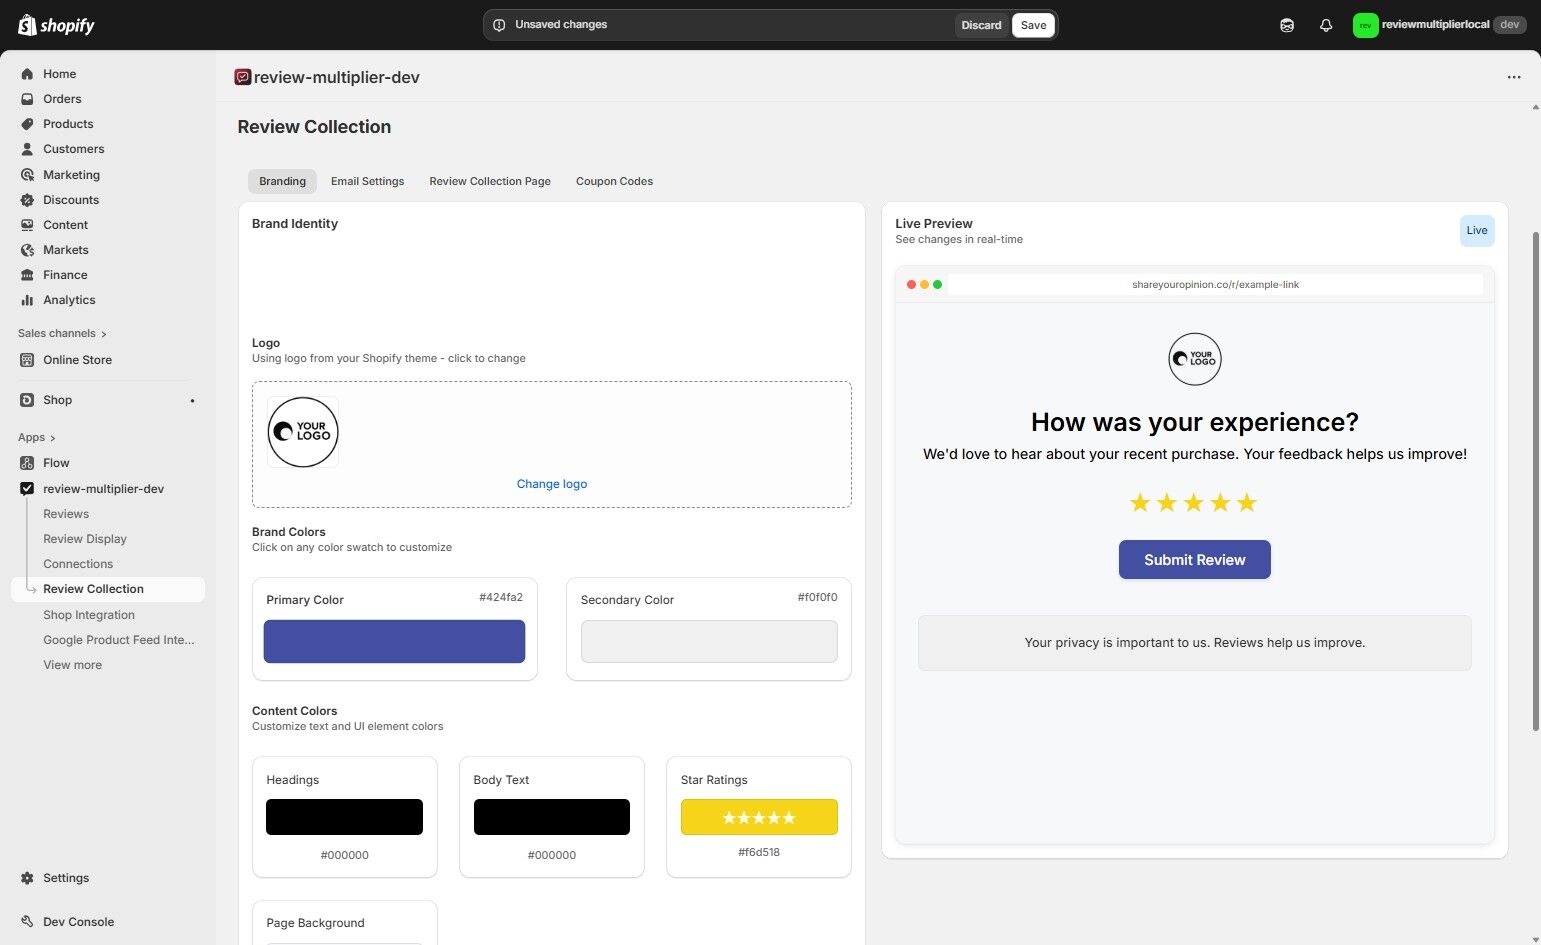Open the Flow app from the sidebar

point(56,462)
